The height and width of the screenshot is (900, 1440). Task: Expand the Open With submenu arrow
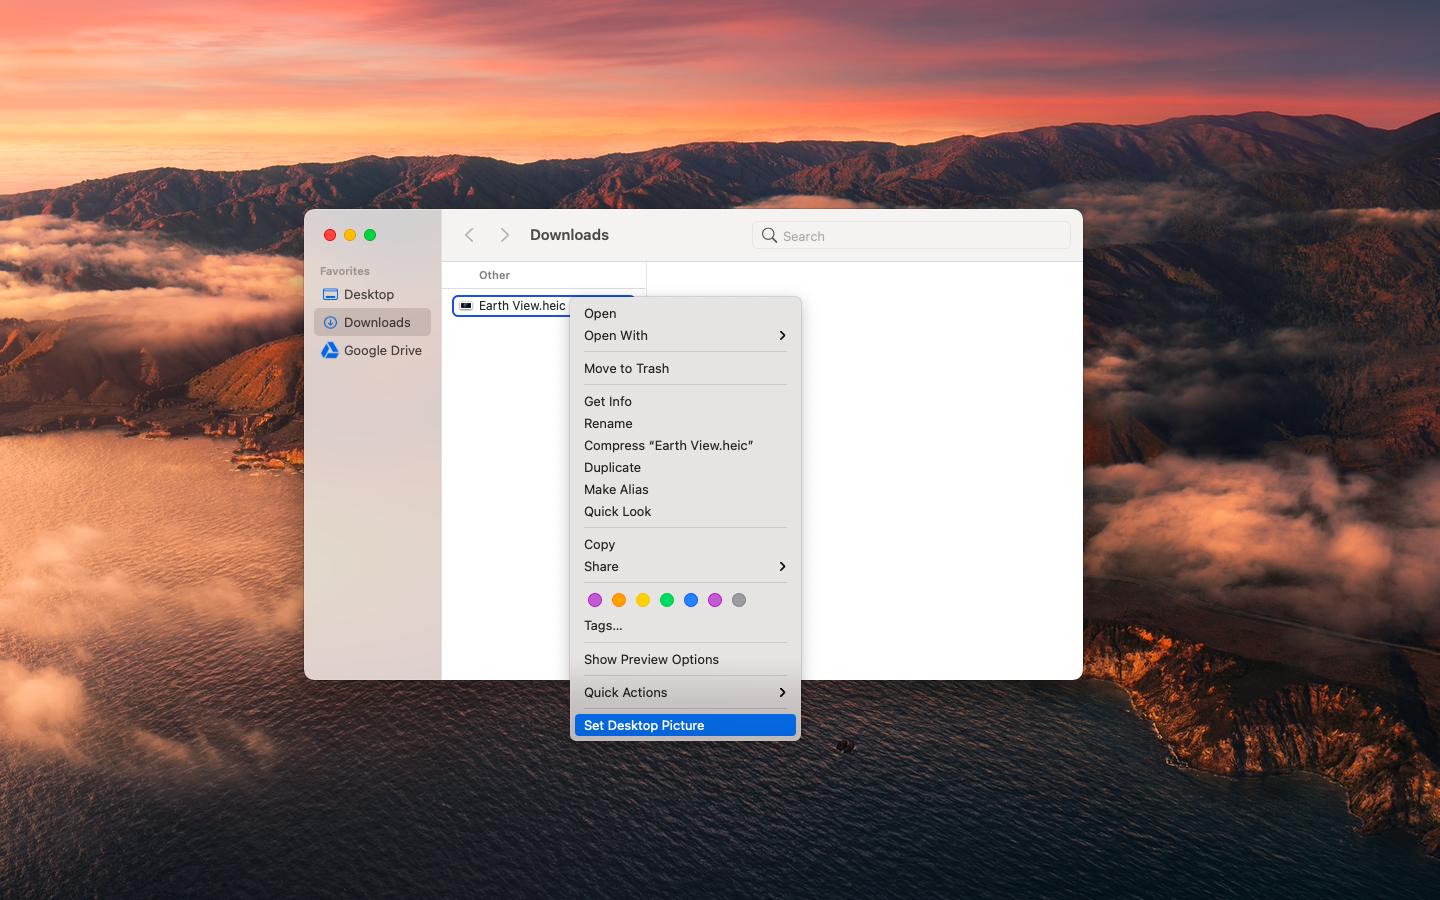tap(782, 335)
